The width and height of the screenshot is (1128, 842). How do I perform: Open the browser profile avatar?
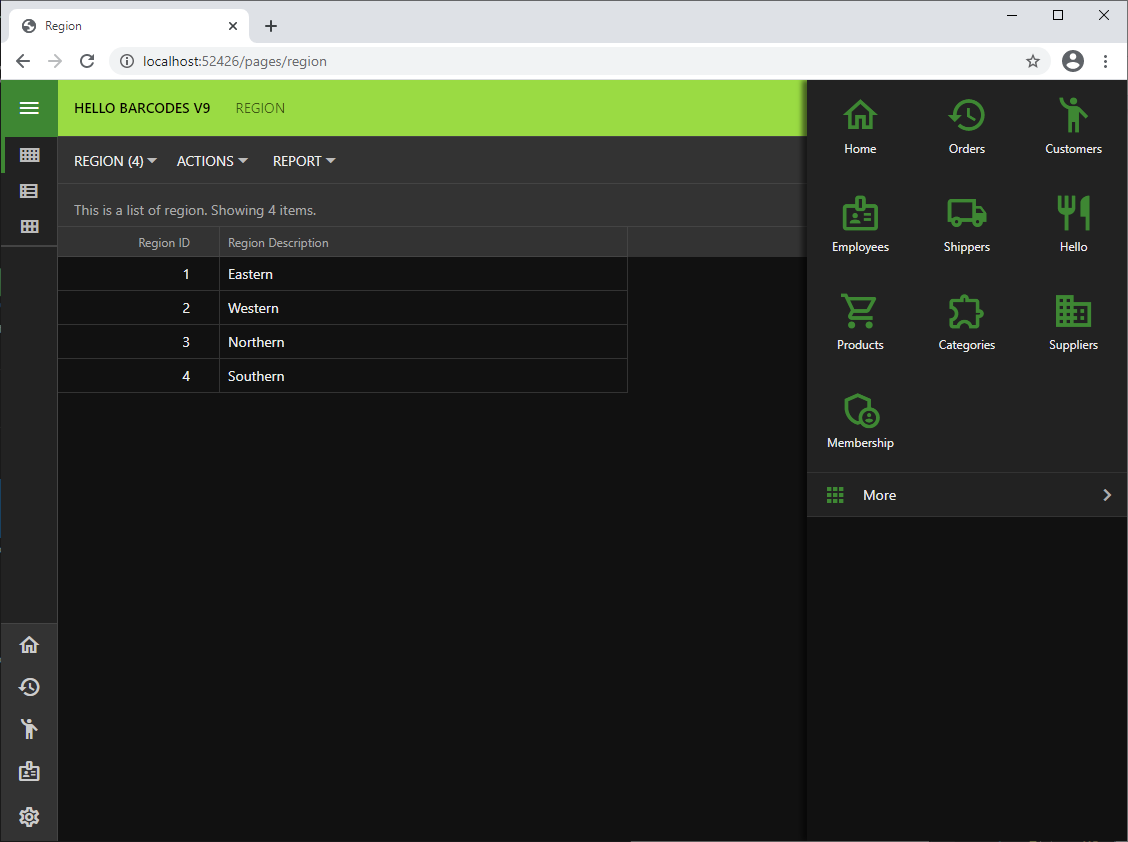(x=1073, y=61)
